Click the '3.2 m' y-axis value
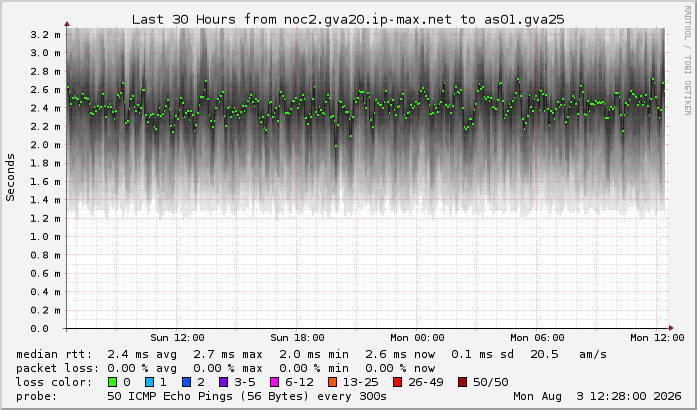 [45, 35]
